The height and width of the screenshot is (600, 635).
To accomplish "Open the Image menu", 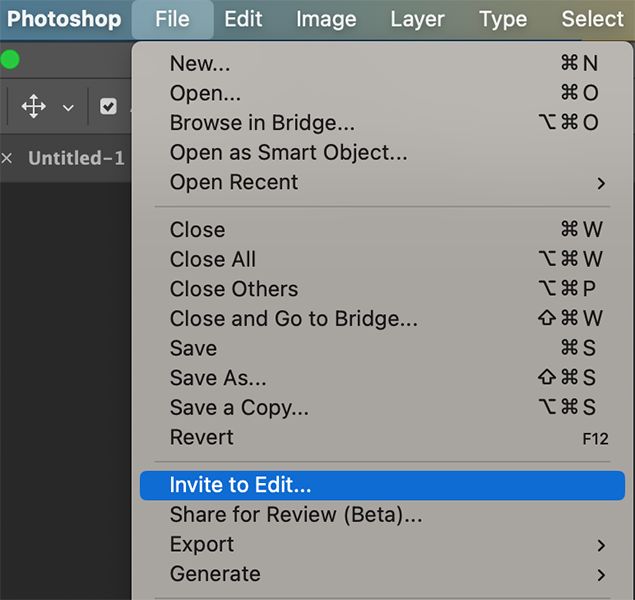I will pos(326,19).
